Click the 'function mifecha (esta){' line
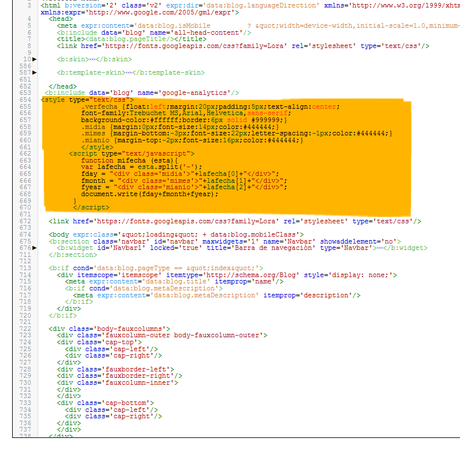 click(130, 160)
